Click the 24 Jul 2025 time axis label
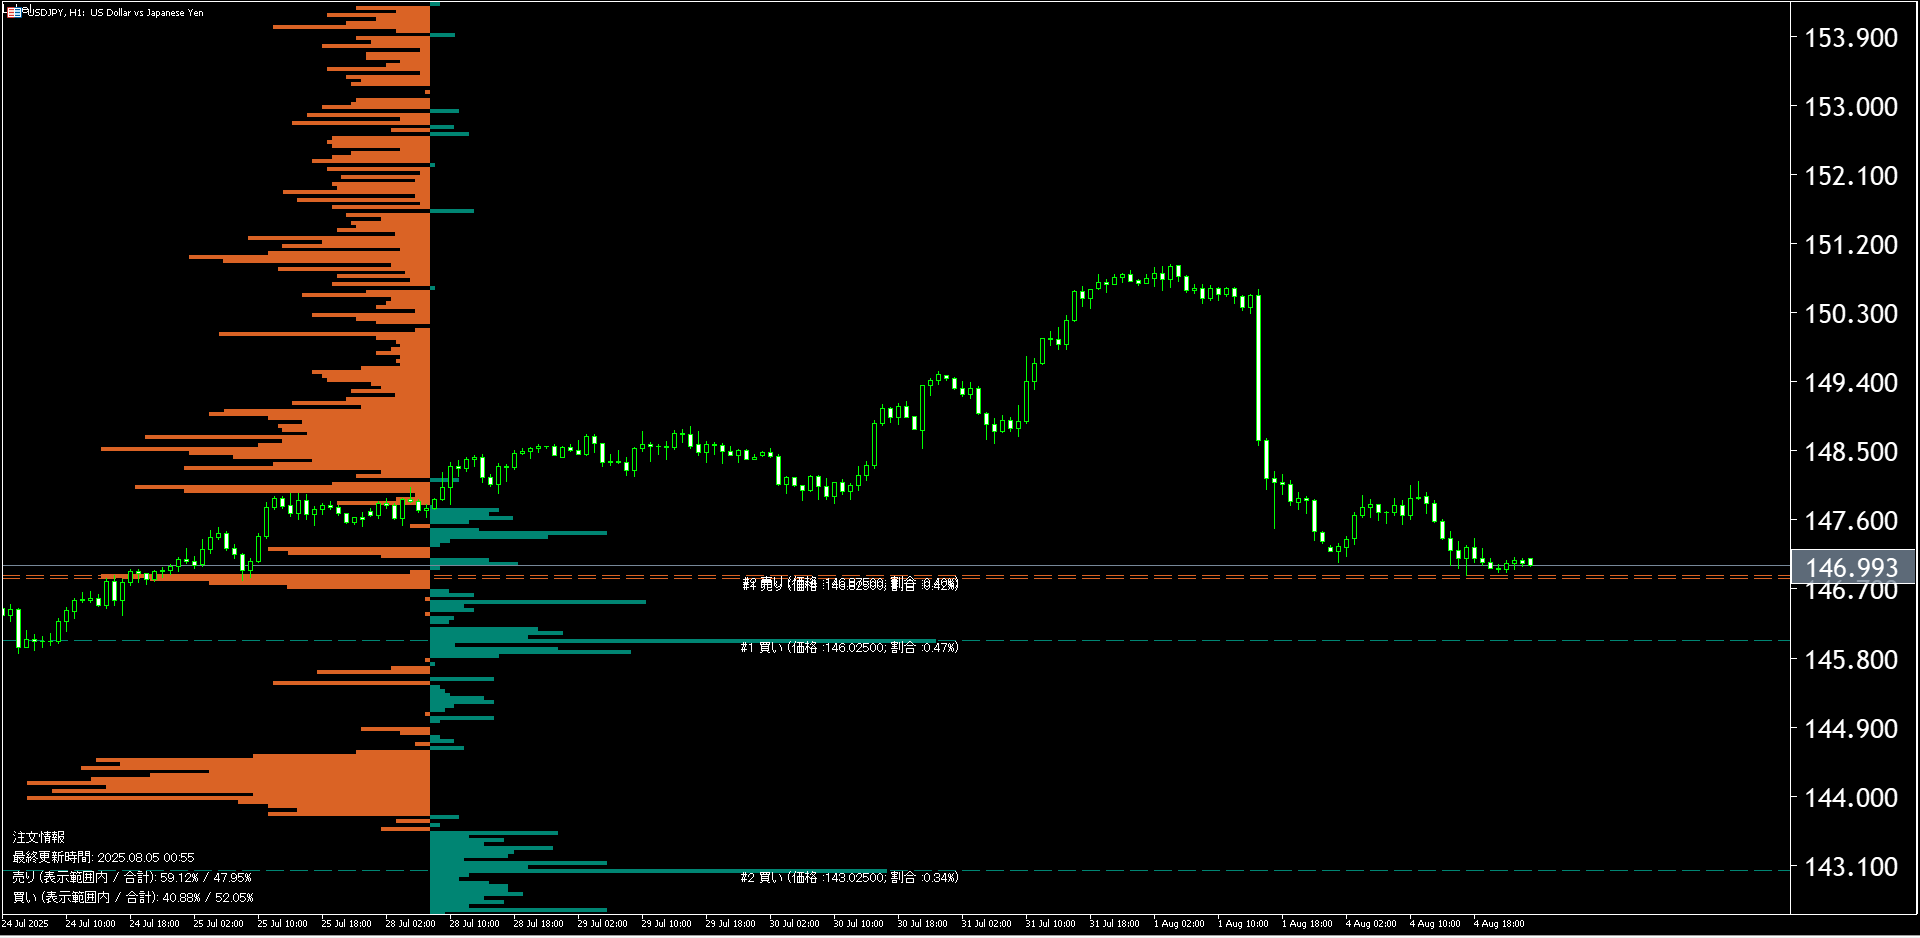The width and height of the screenshot is (1920, 938). (x=25, y=924)
